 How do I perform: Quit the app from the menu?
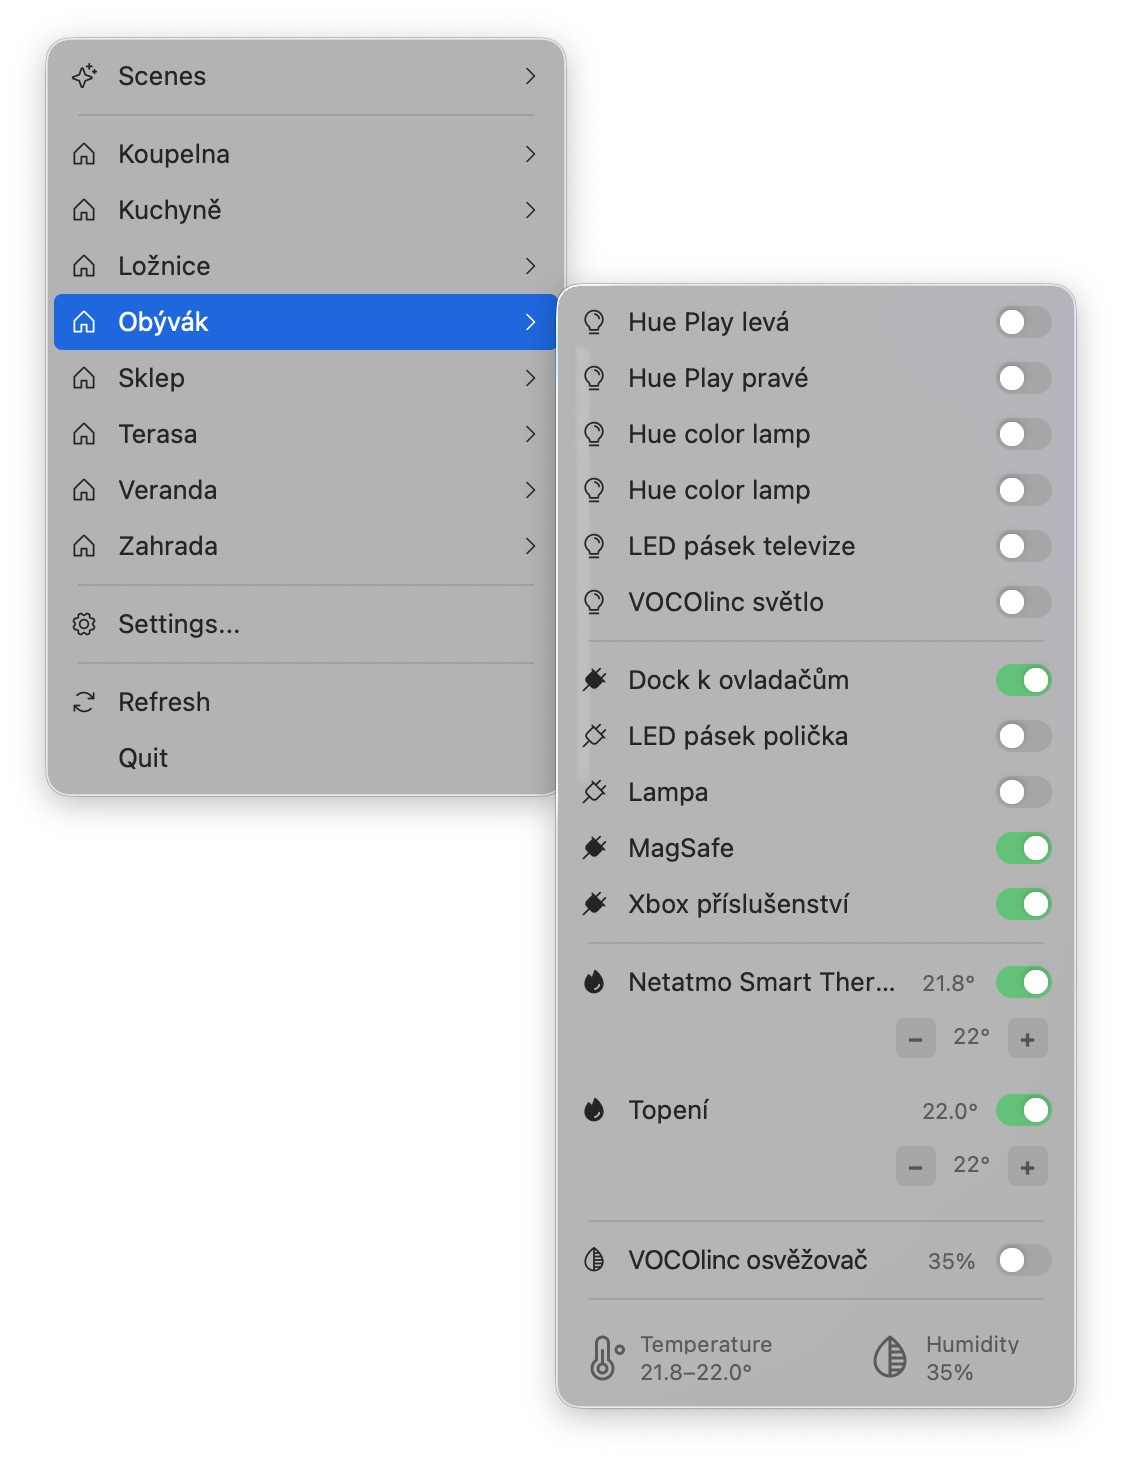click(x=143, y=758)
